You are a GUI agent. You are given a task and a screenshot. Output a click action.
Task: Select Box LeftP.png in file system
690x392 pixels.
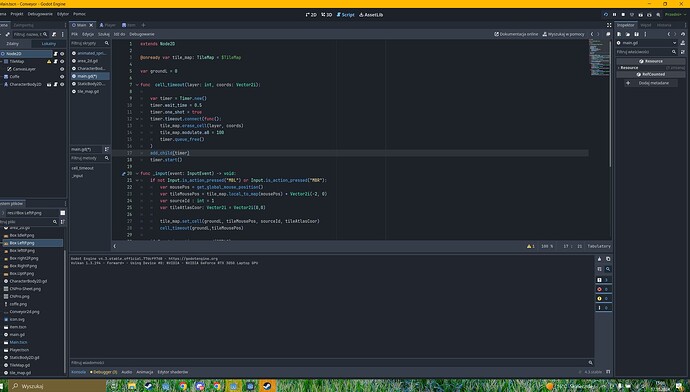(32, 243)
